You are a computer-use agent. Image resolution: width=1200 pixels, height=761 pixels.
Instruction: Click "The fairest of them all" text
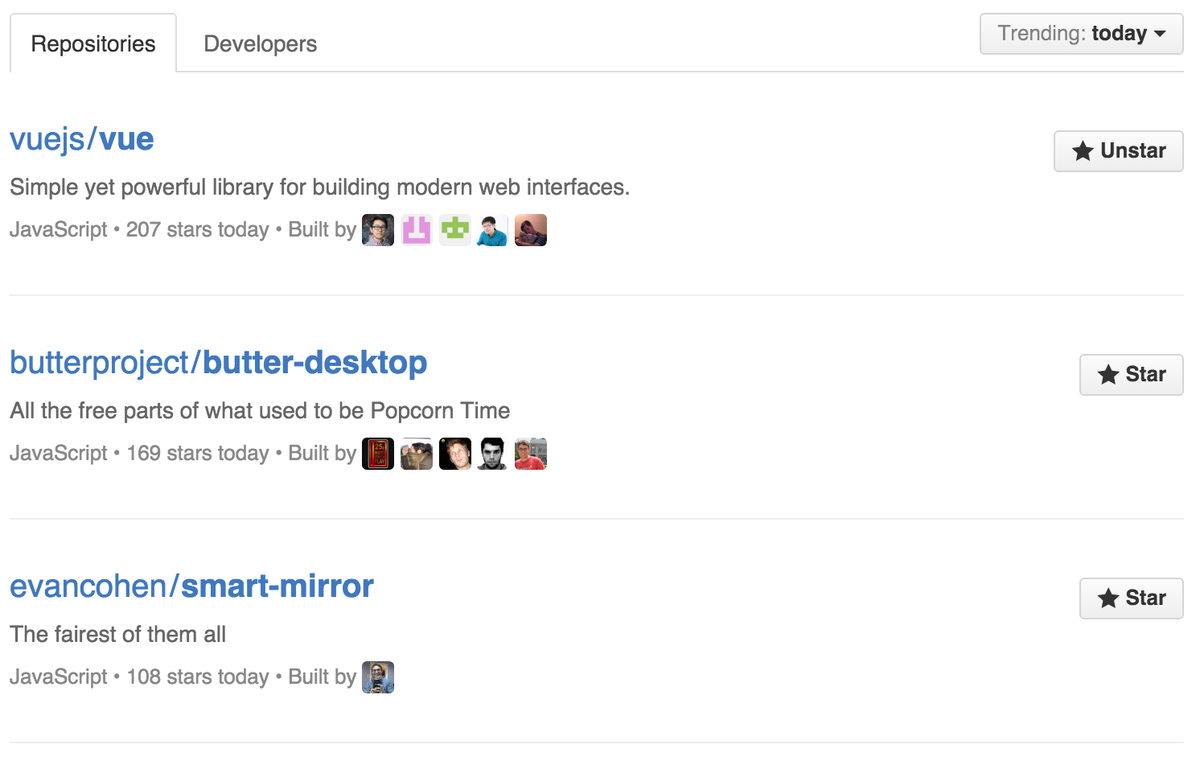point(118,634)
